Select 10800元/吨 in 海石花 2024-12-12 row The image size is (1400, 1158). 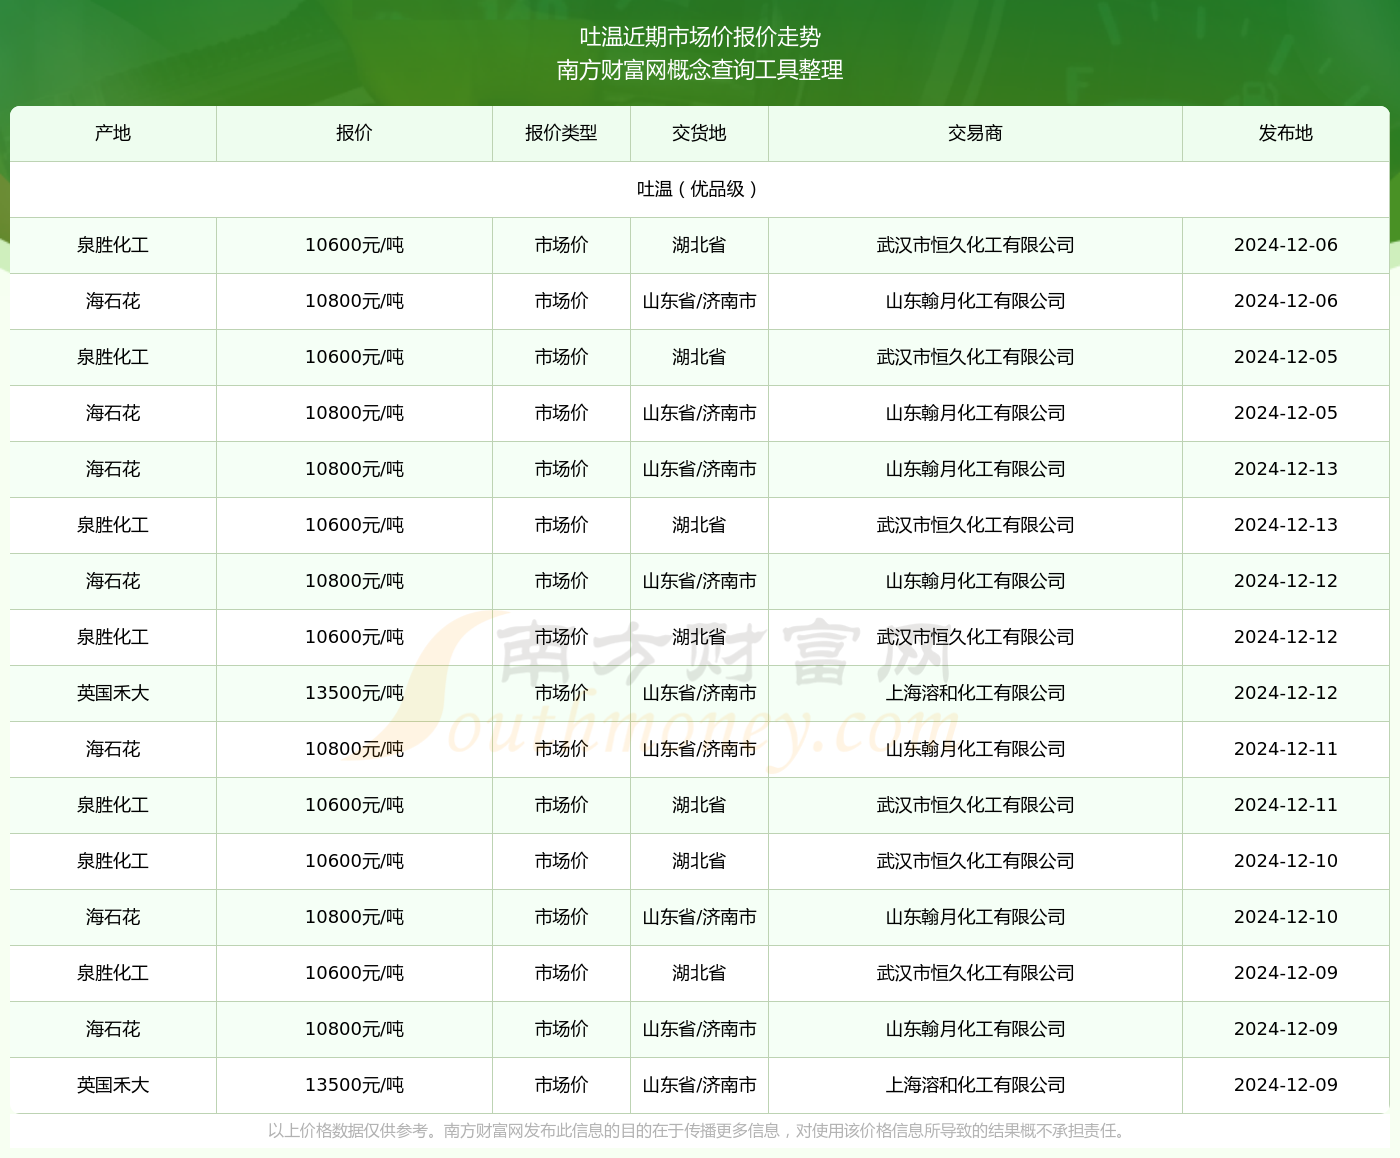tap(354, 581)
